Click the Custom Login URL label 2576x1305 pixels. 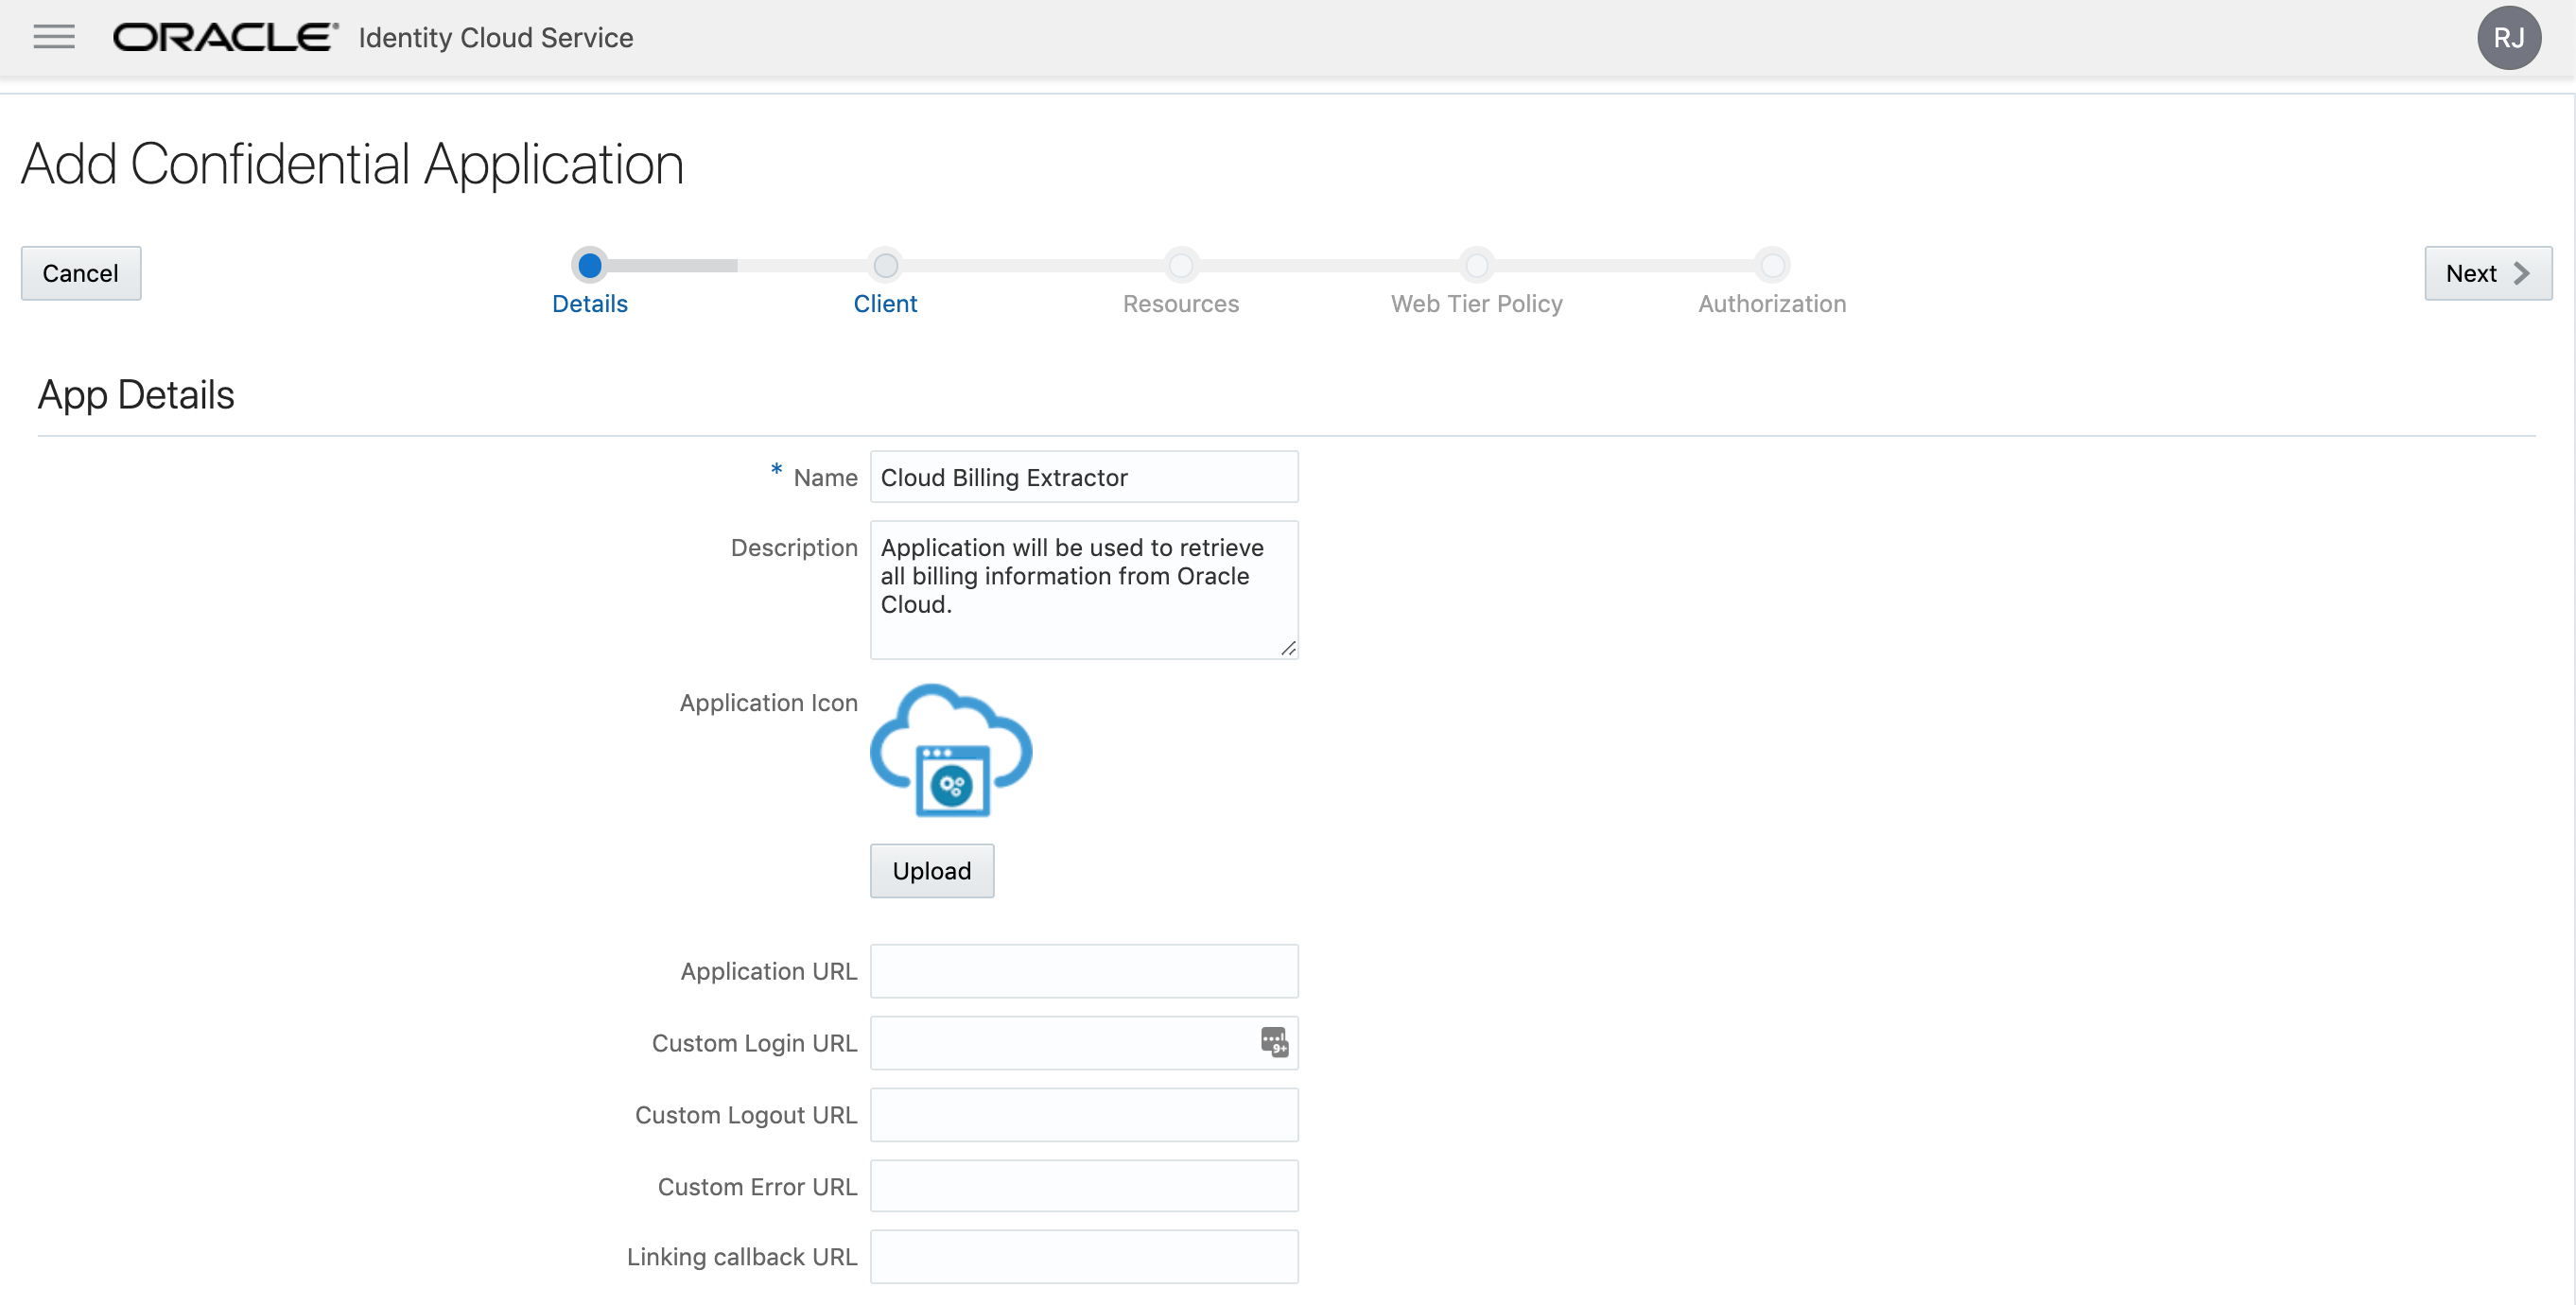click(754, 1043)
